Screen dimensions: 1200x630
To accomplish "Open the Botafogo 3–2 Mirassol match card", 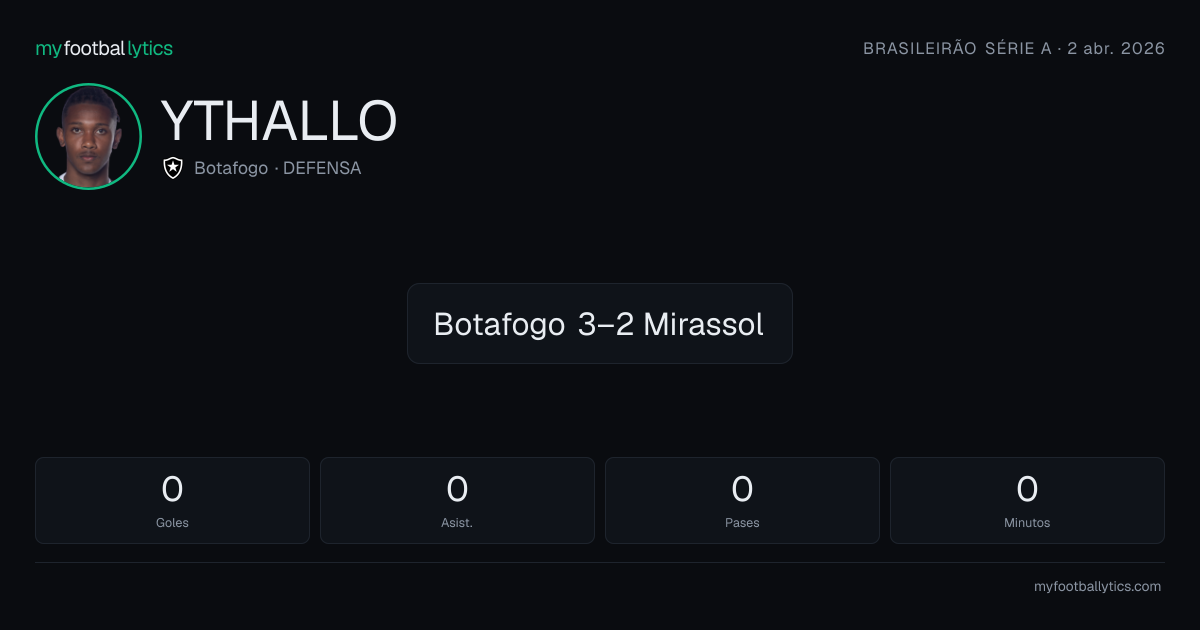I will 600,323.
